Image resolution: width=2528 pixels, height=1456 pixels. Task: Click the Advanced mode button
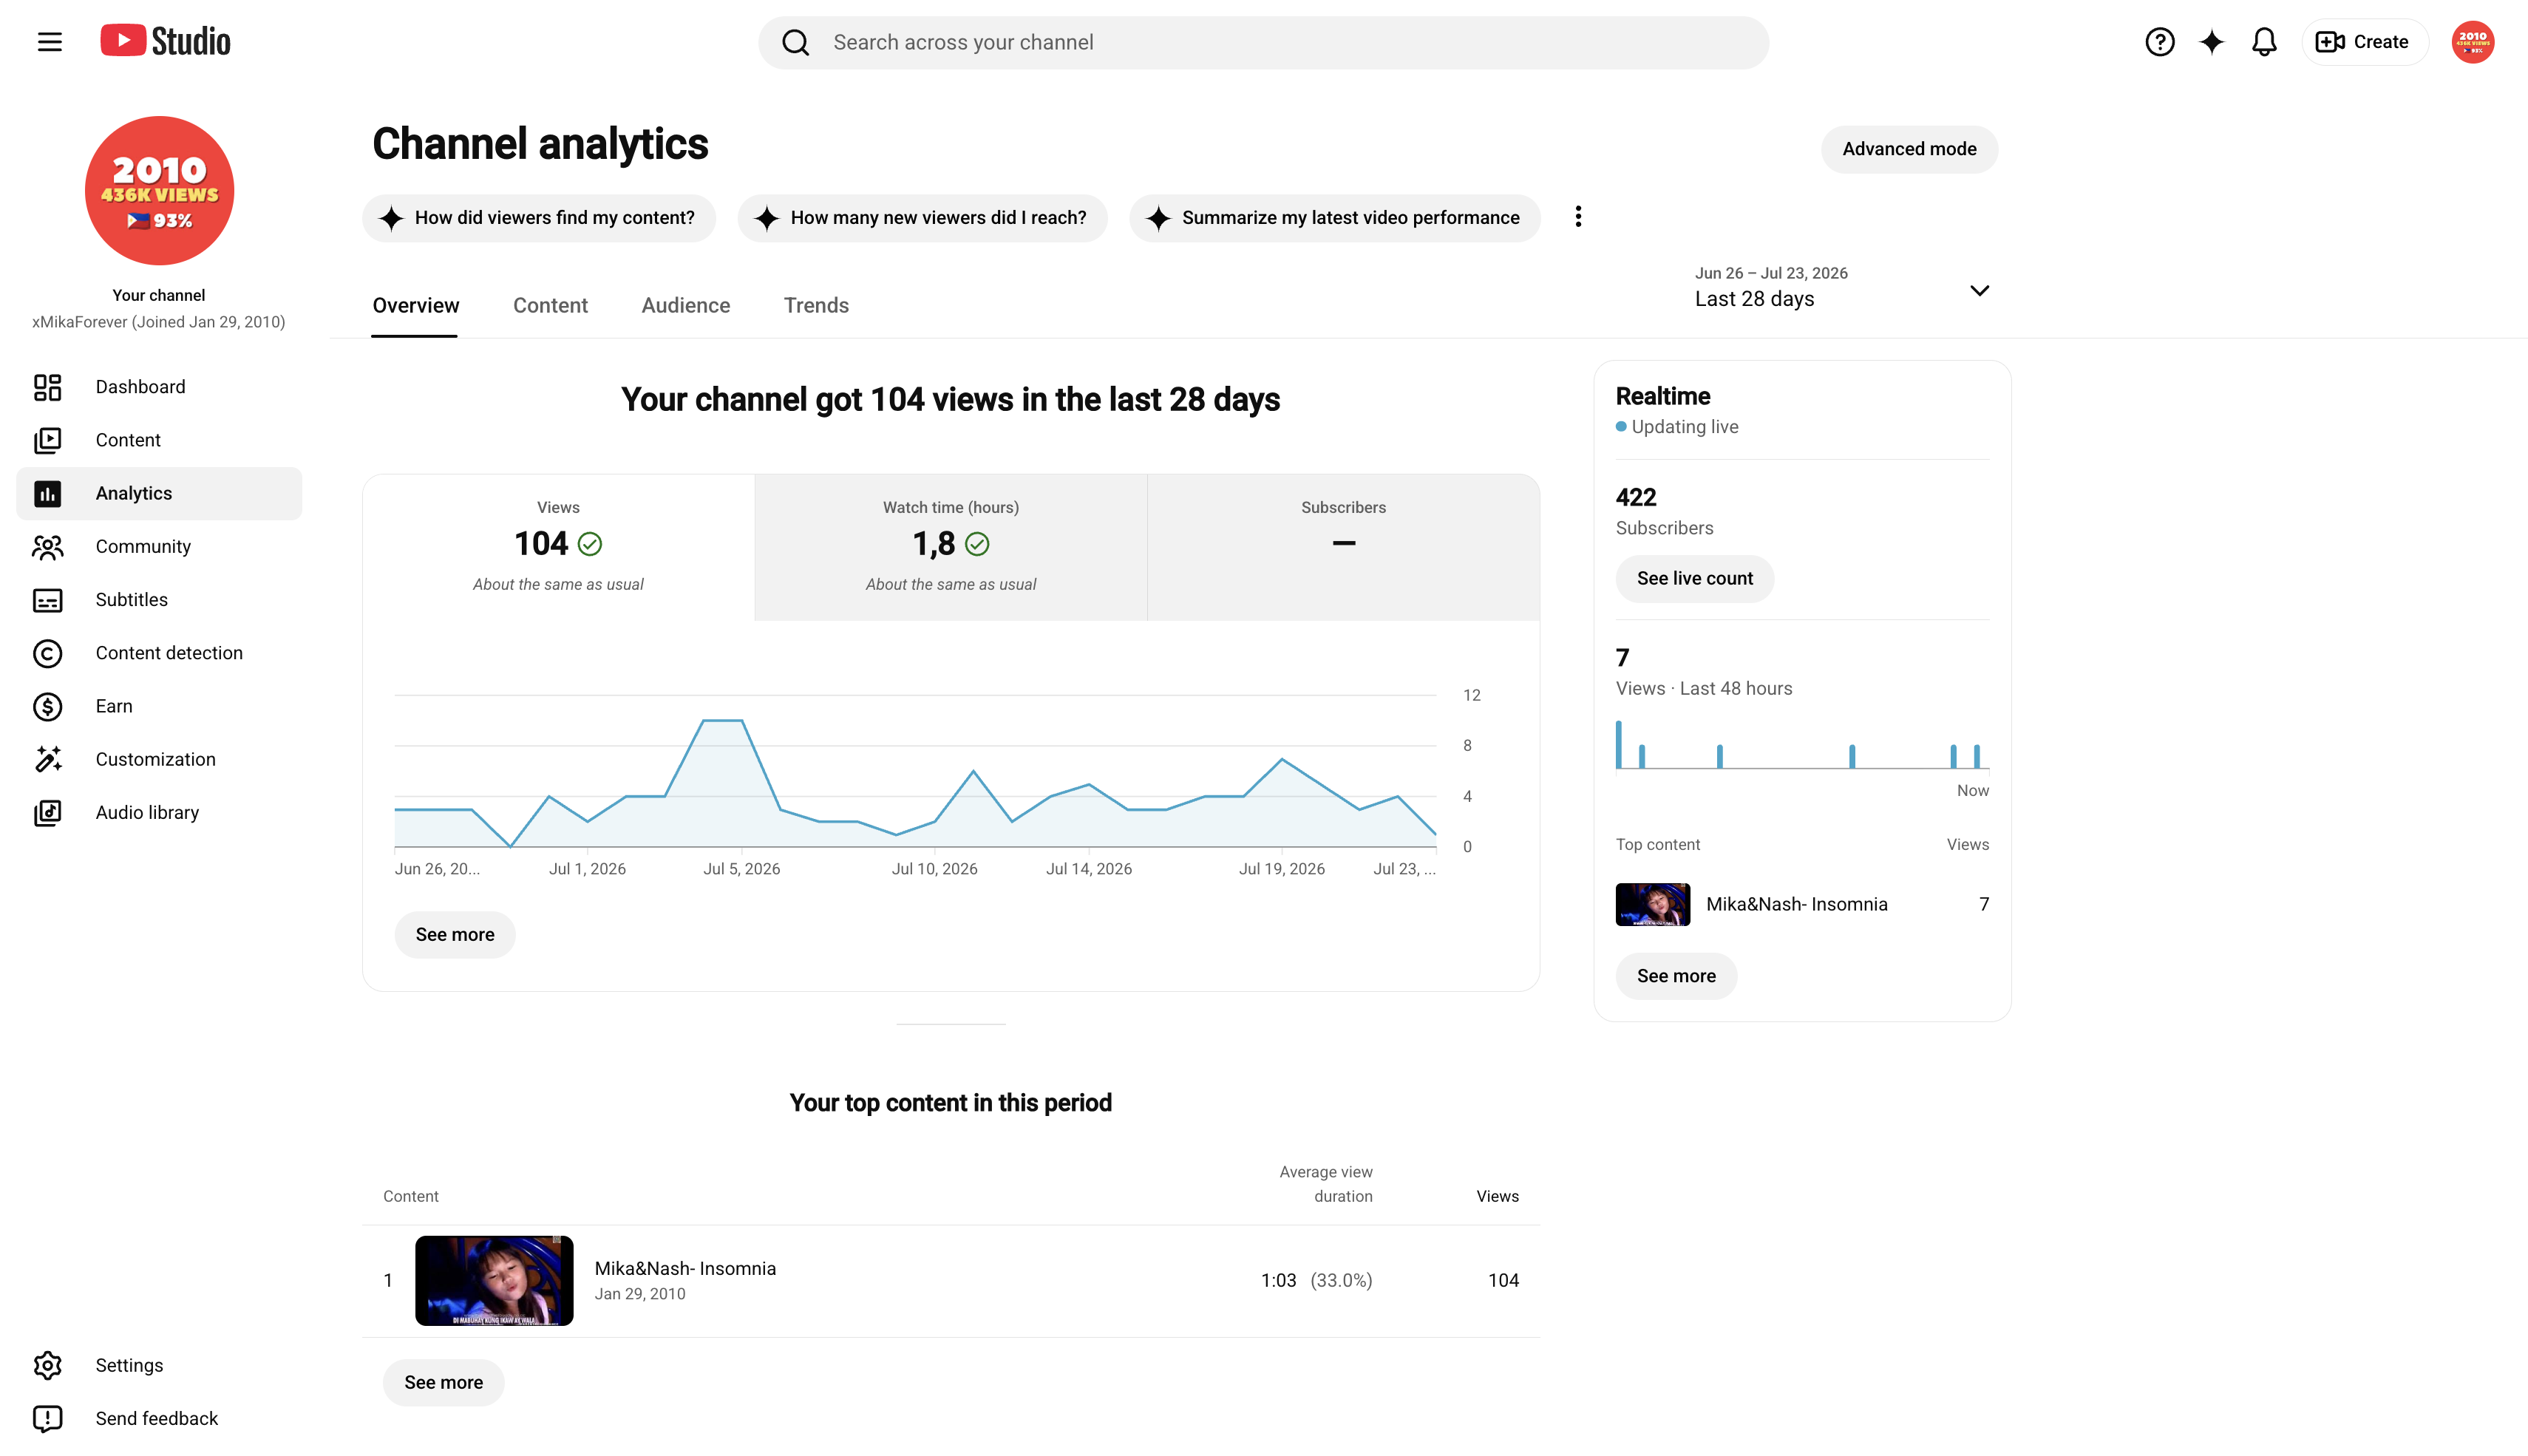(x=1909, y=149)
